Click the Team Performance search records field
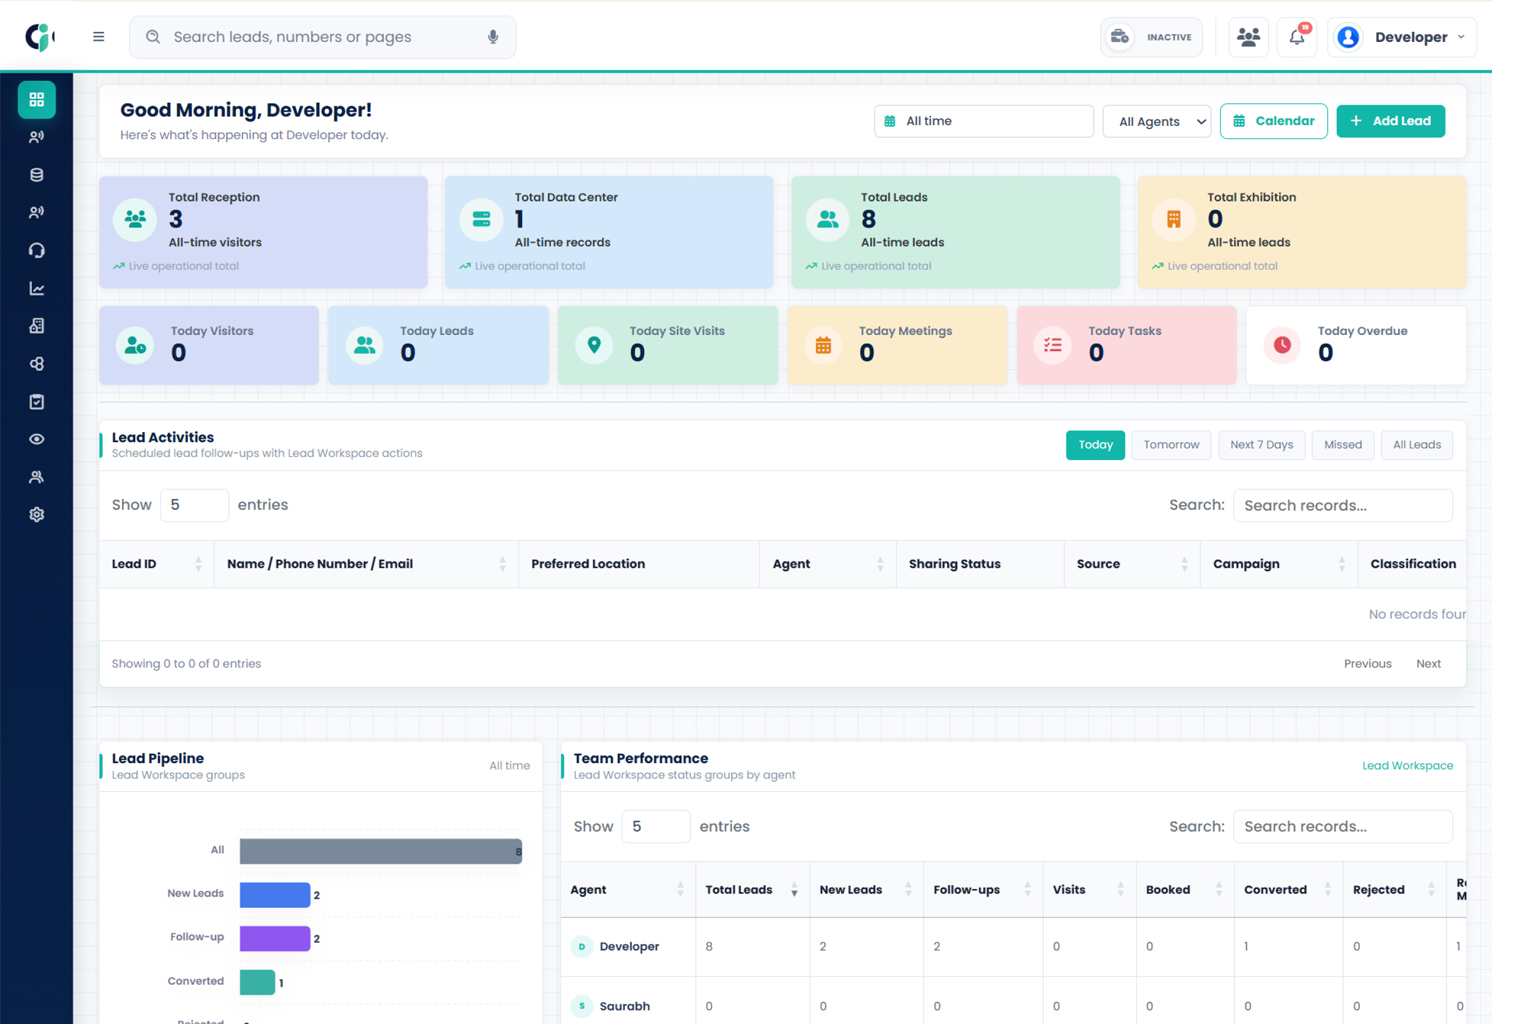 pos(1342,827)
